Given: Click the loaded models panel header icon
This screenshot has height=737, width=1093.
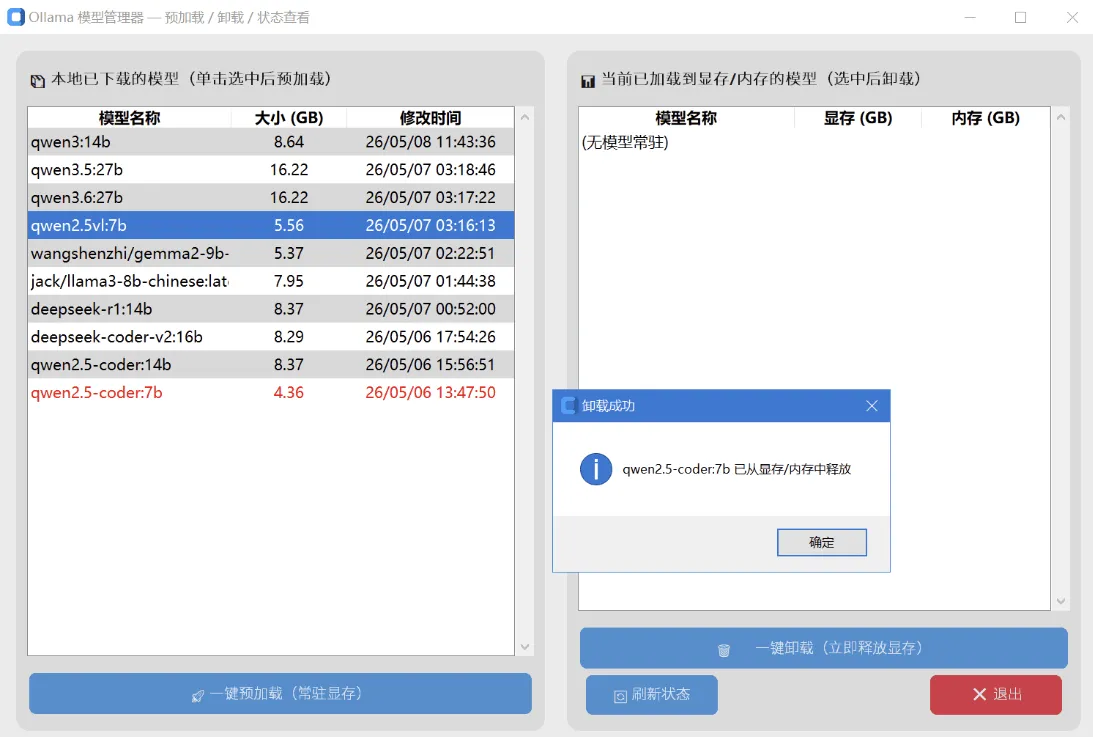Looking at the screenshot, I should coord(588,81).
